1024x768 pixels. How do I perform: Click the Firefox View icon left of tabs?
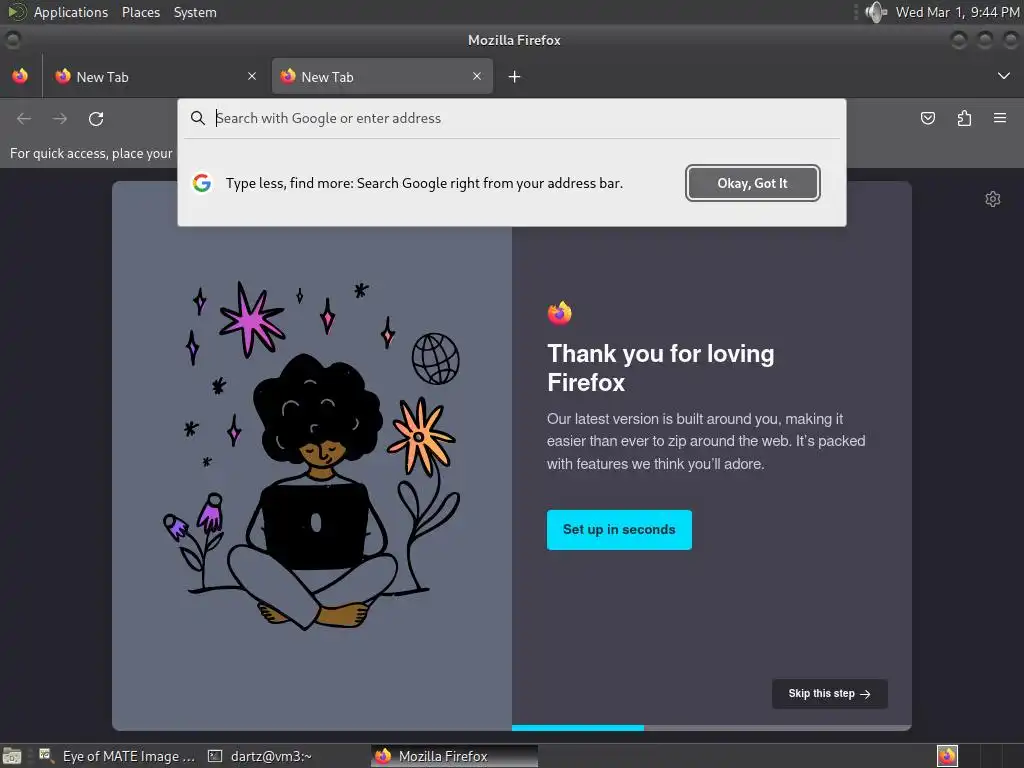20,76
